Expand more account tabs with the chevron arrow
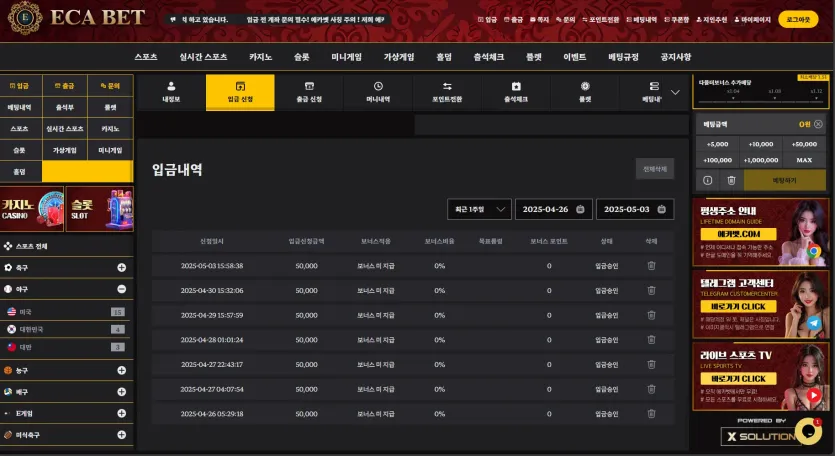The image size is (835, 456). [675, 92]
